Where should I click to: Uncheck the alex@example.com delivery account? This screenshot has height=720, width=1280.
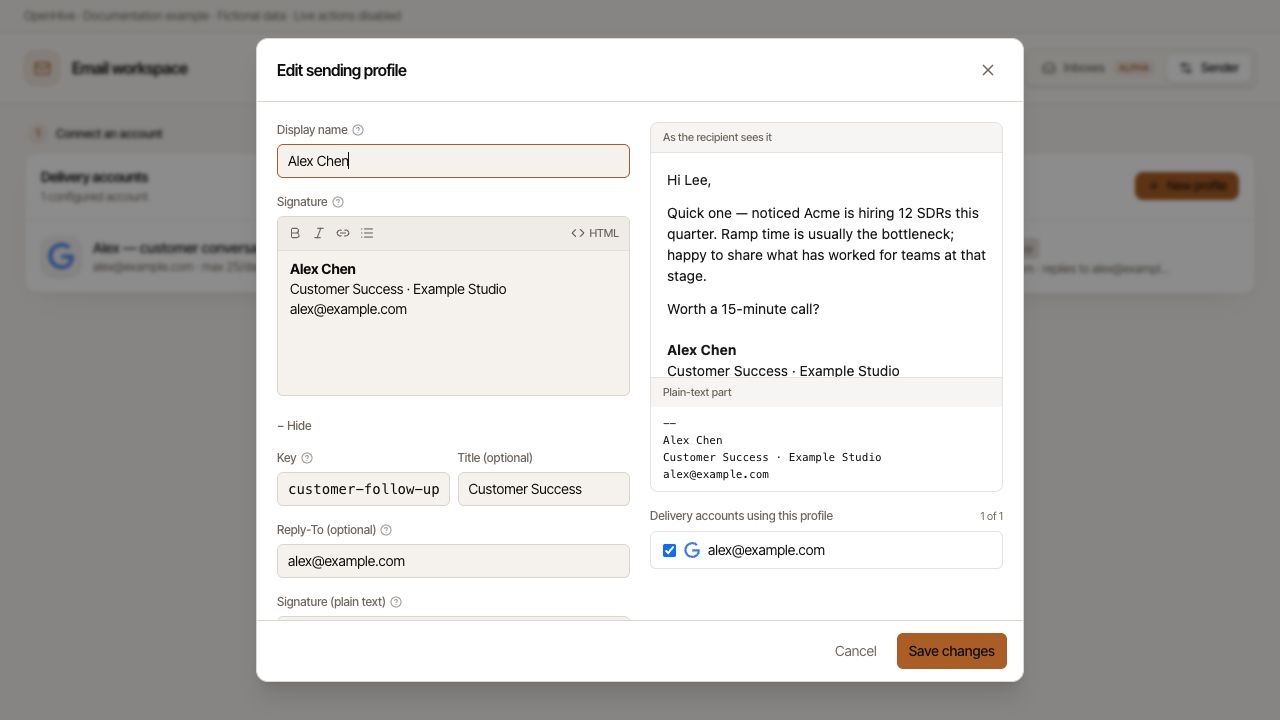(670, 550)
